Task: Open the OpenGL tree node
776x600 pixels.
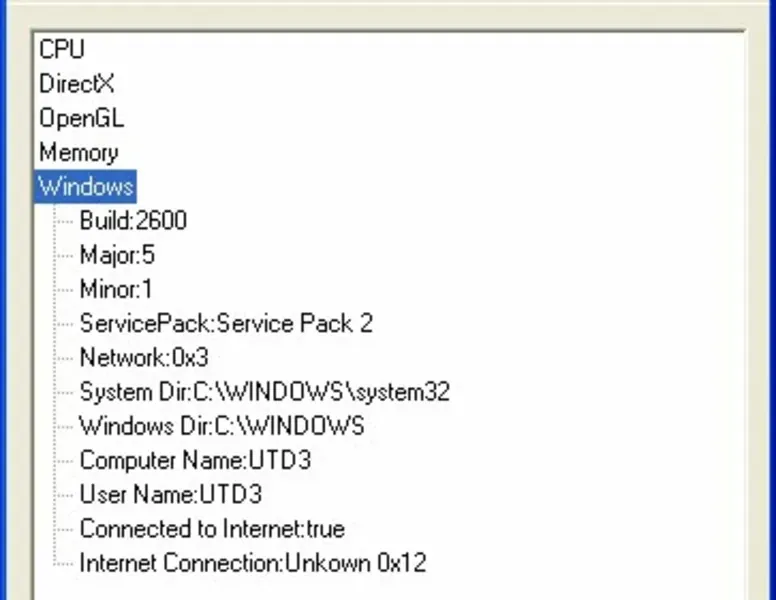Action: tap(81, 118)
